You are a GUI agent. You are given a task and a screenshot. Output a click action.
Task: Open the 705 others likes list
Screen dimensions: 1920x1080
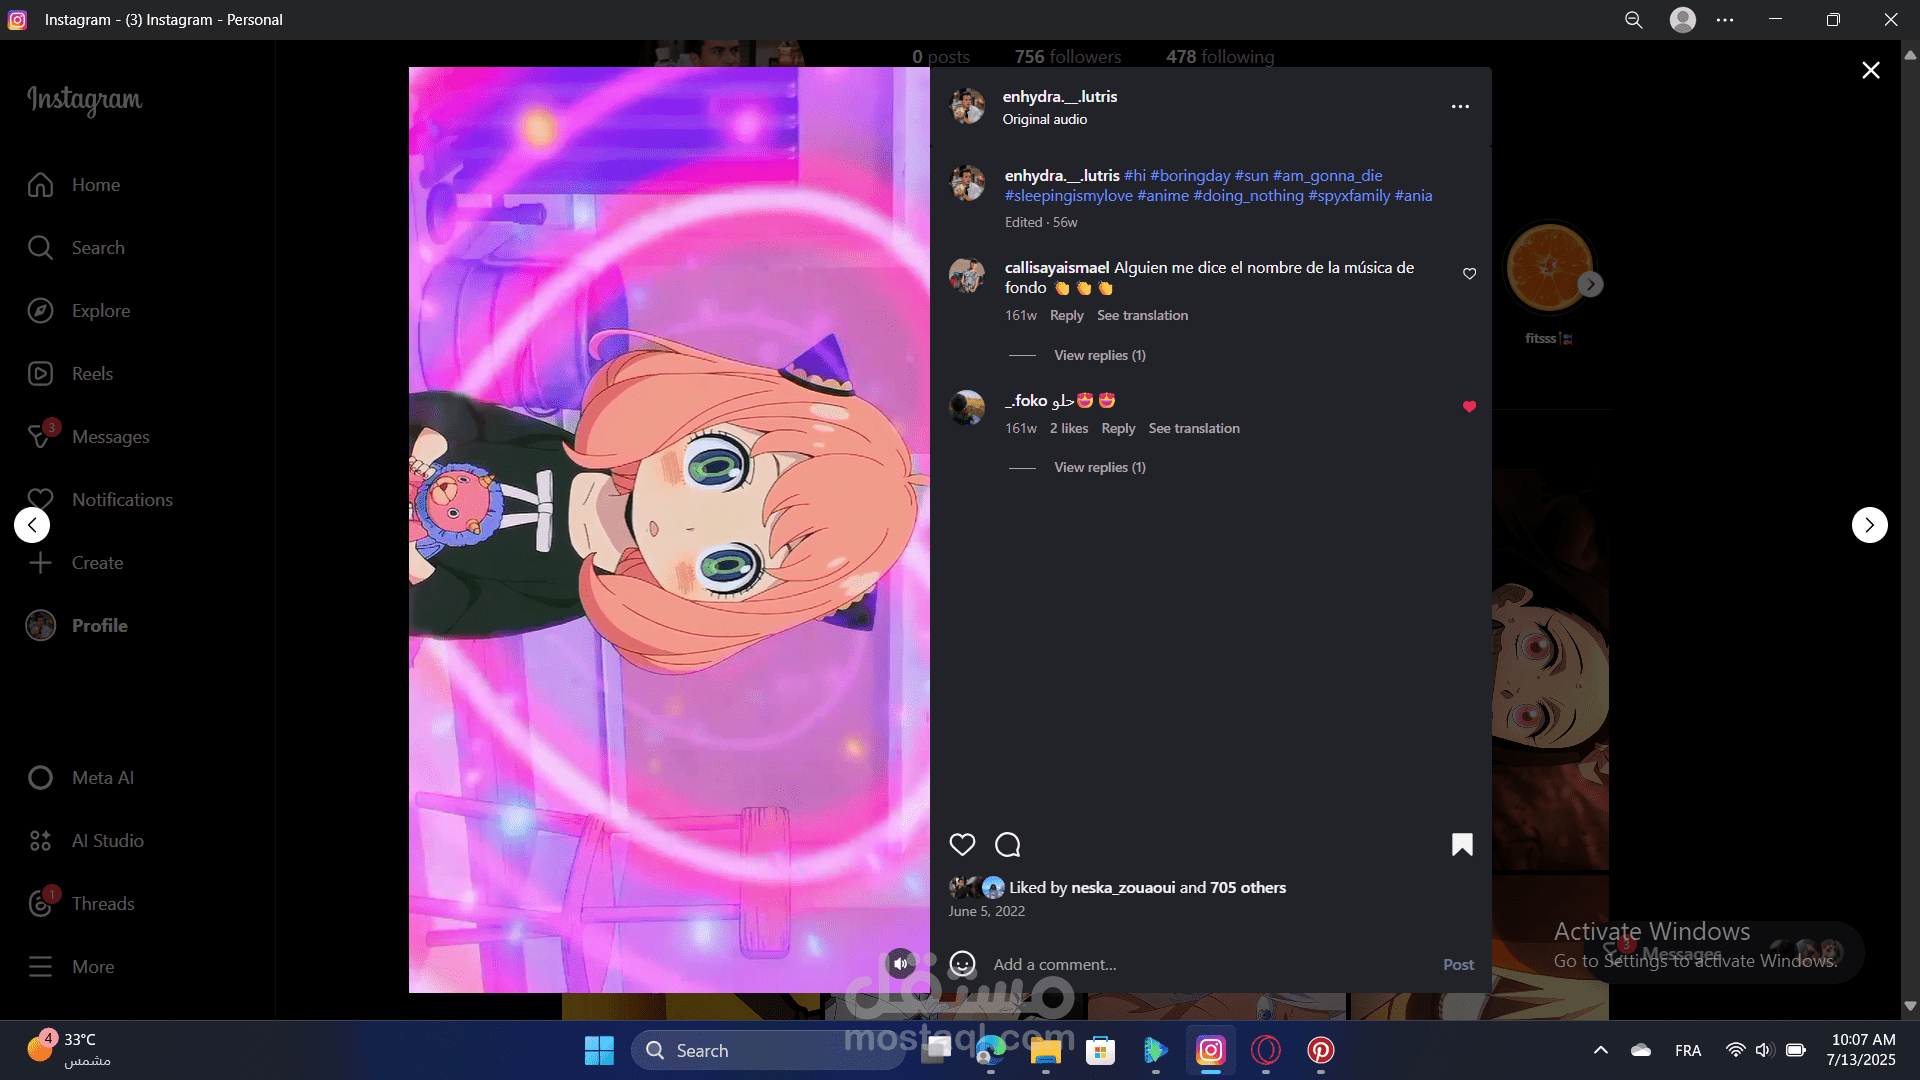click(x=1248, y=887)
